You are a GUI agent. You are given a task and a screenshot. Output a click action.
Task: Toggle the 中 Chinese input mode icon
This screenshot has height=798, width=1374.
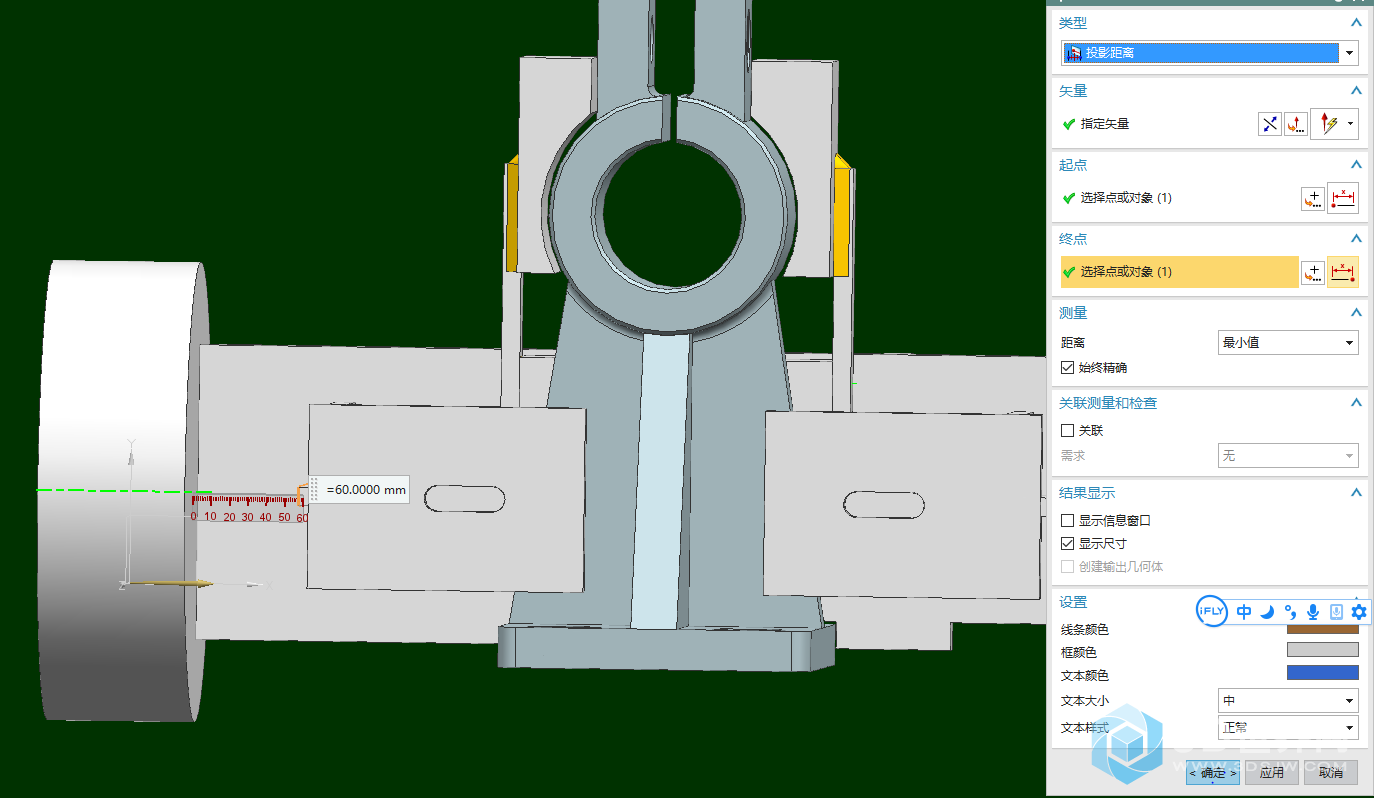(x=1244, y=612)
